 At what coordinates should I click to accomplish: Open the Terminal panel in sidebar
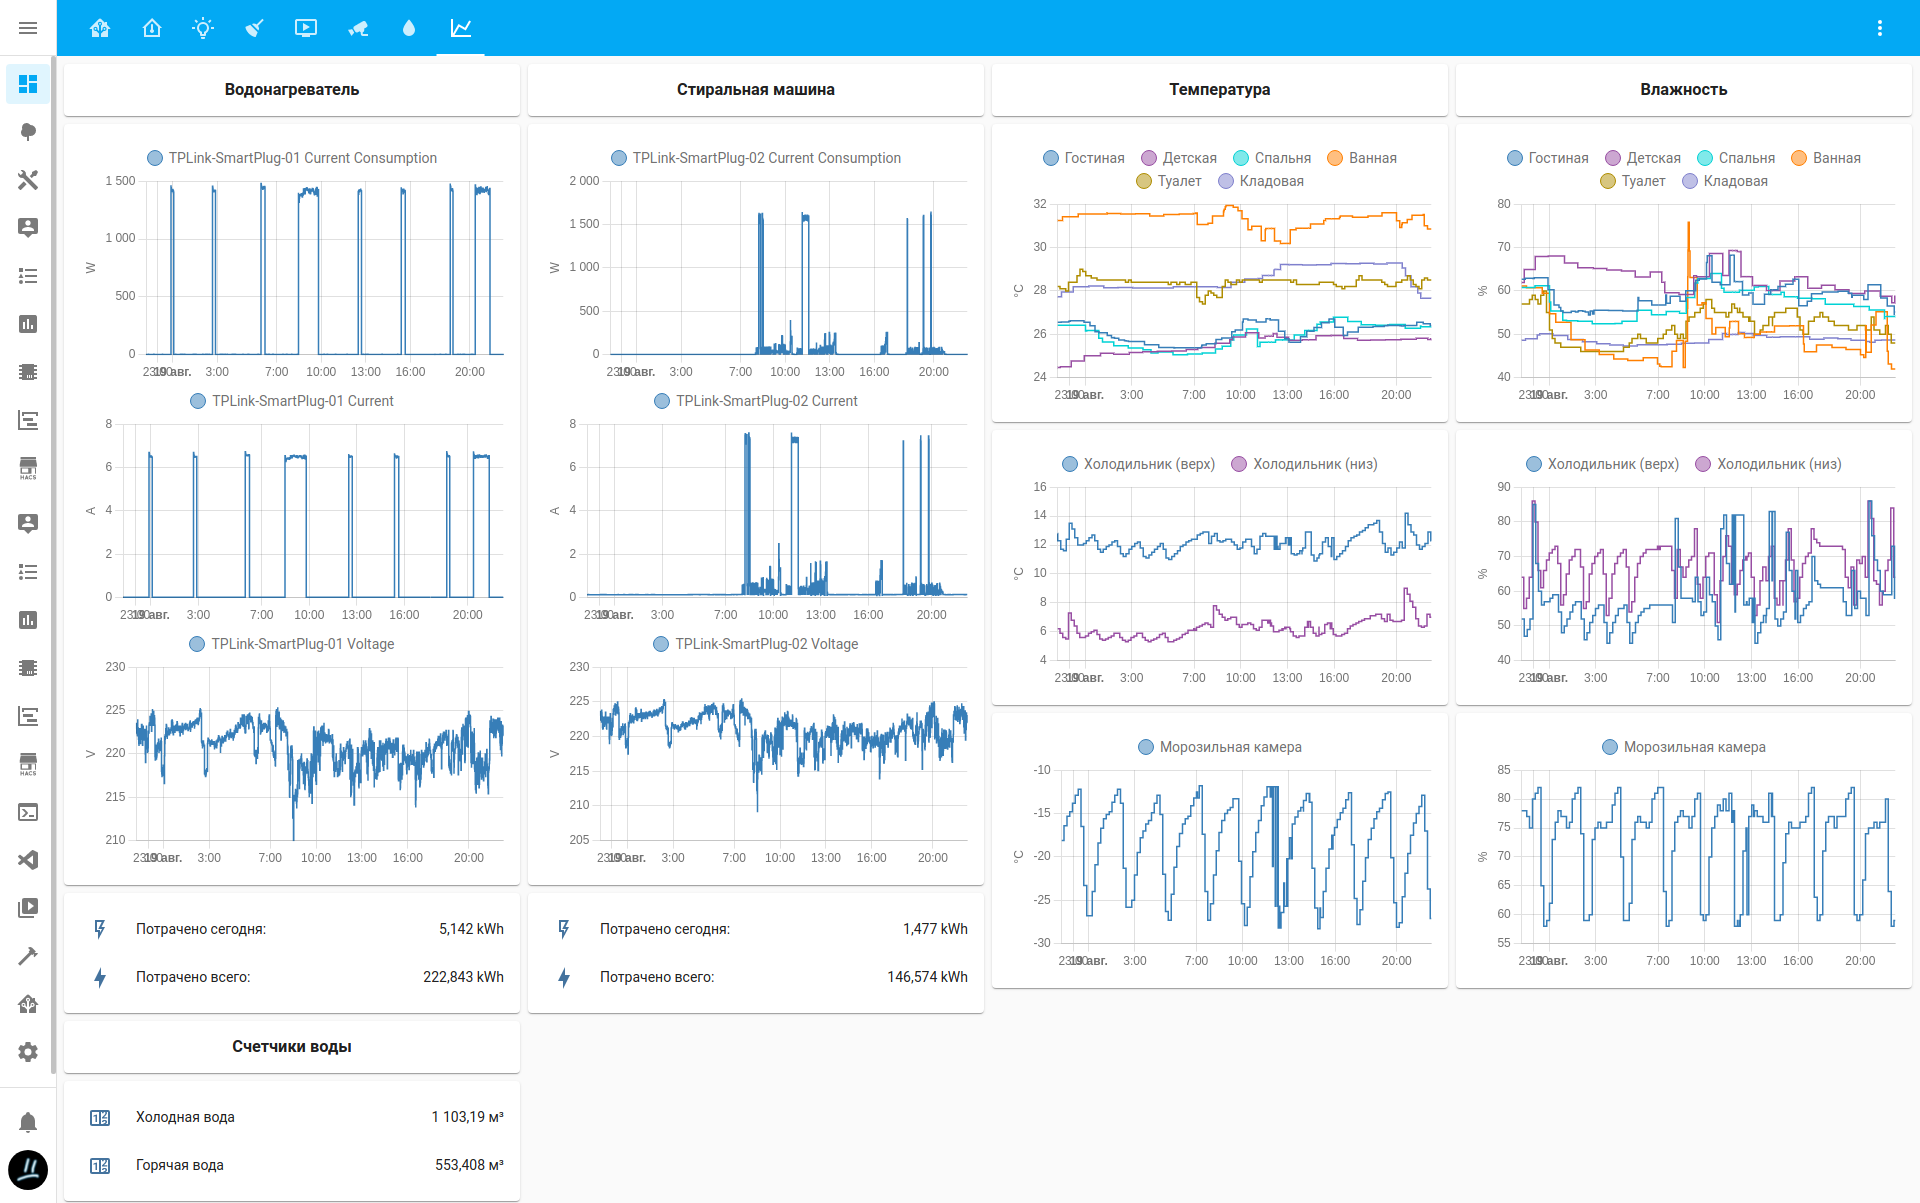(x=28, y=812)
